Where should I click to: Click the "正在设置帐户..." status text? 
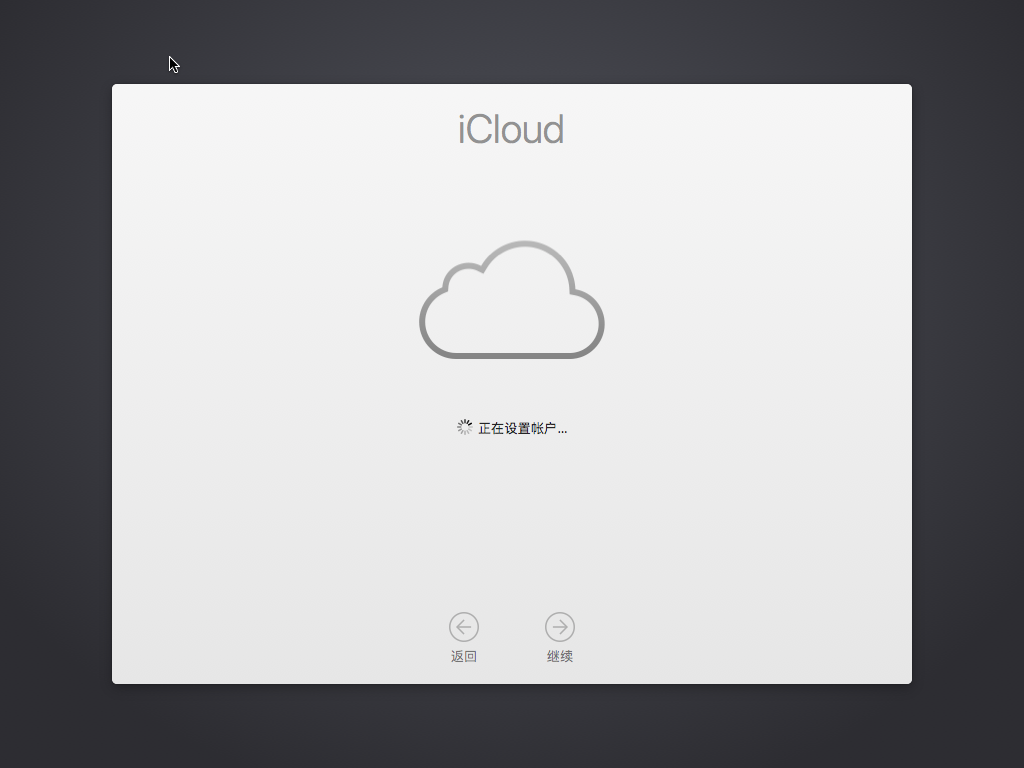tap(522, 428)
